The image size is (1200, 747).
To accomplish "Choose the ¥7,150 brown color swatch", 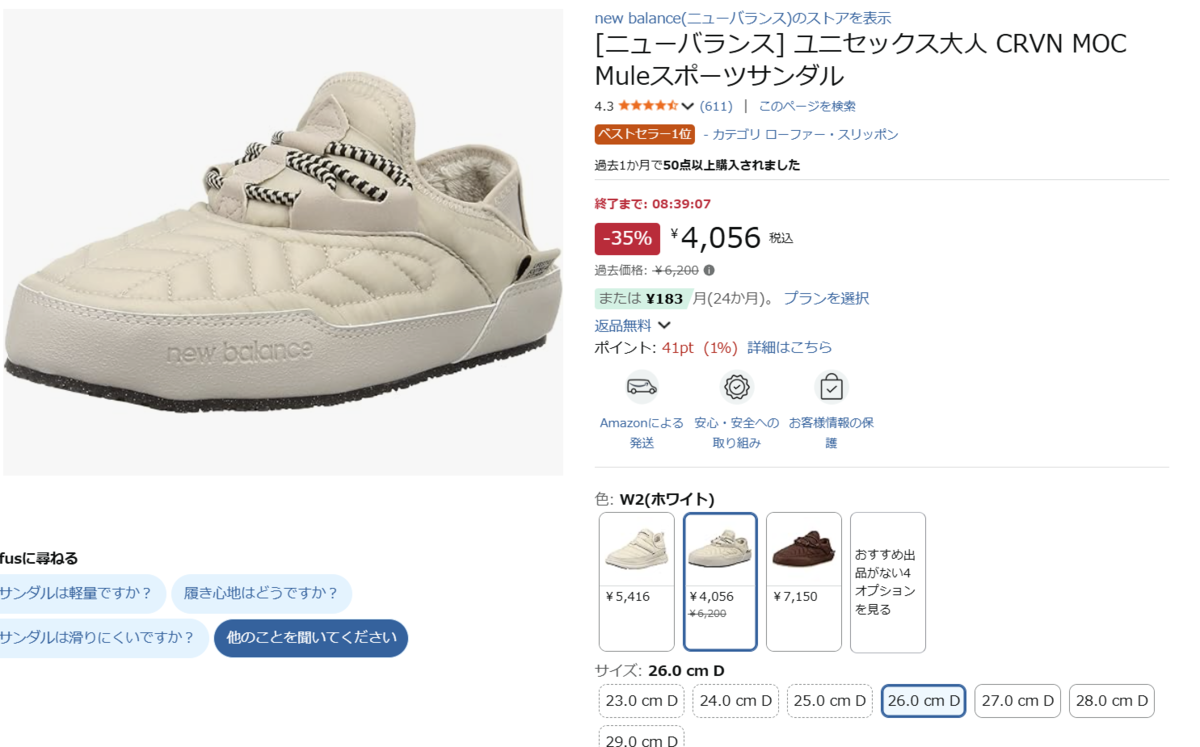I will click(x=803, y=581).
